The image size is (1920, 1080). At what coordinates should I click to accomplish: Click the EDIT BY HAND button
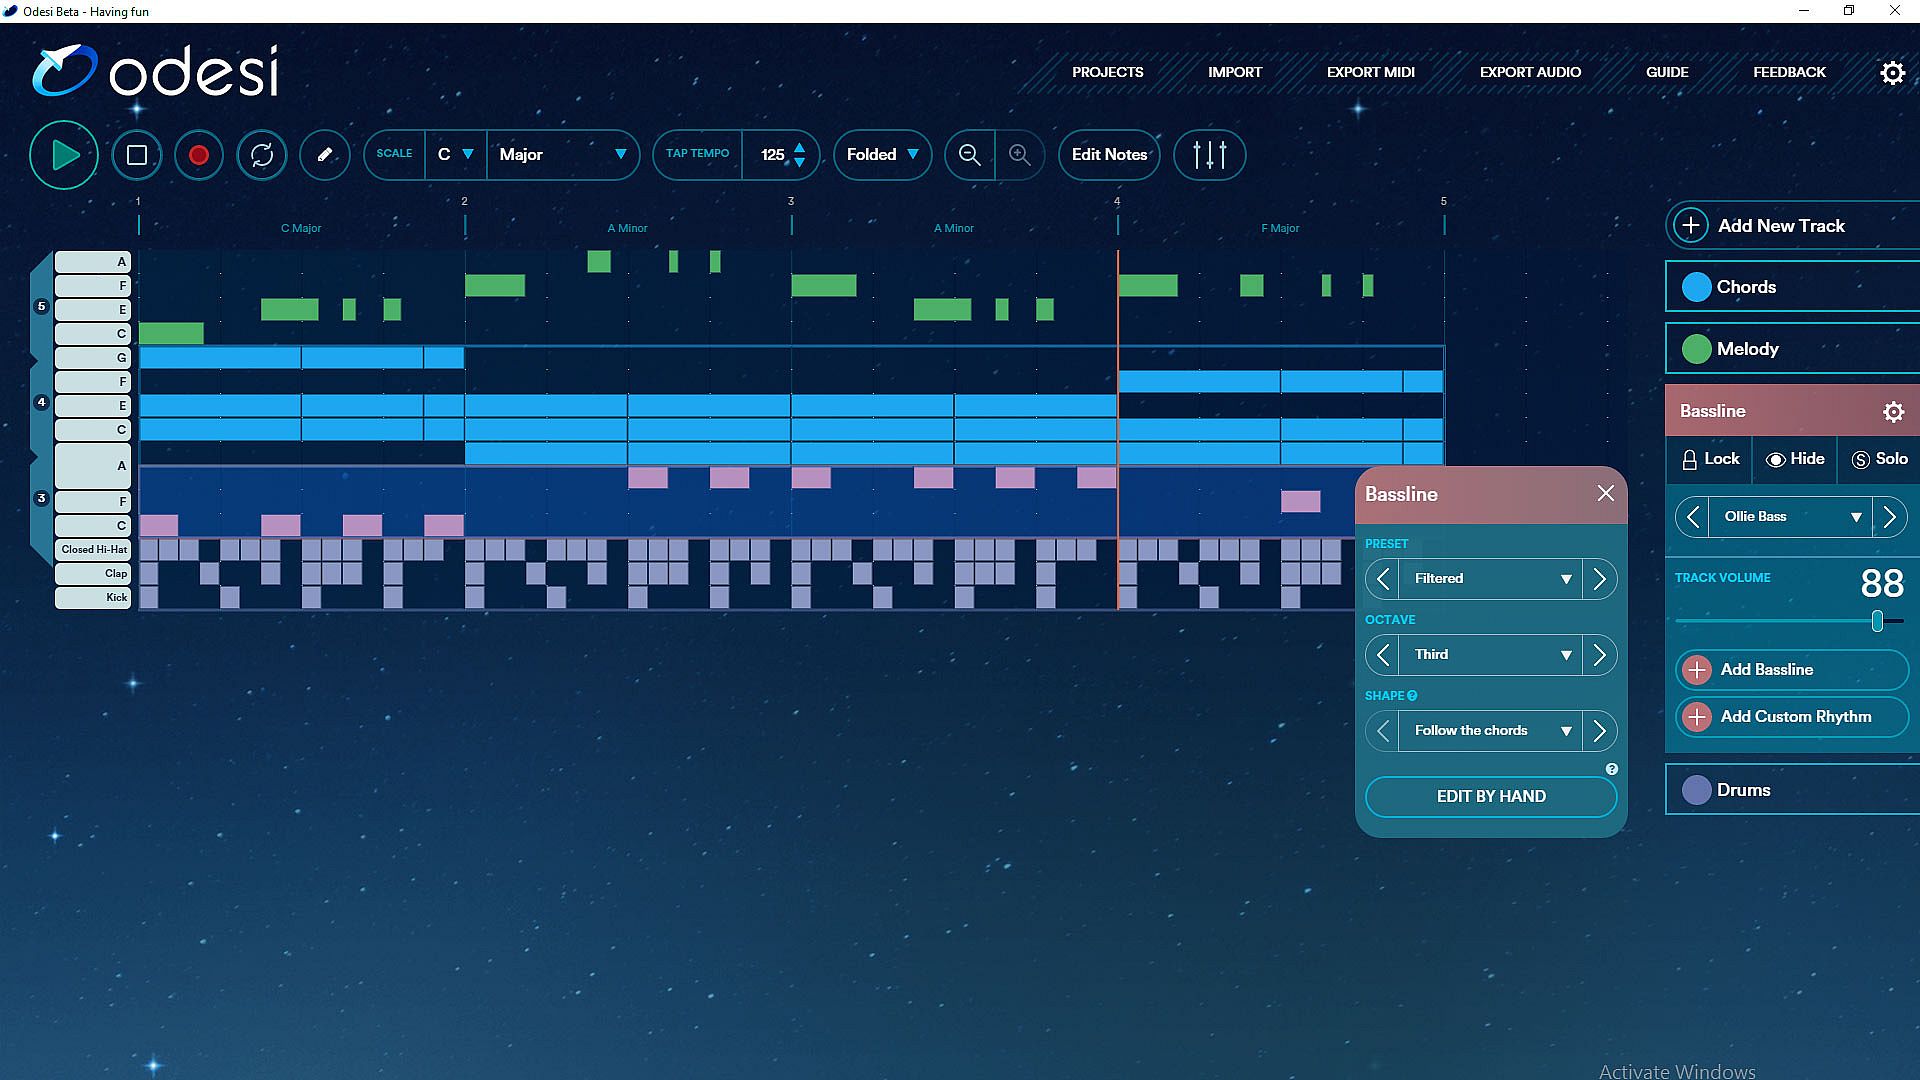[1490, 796]
